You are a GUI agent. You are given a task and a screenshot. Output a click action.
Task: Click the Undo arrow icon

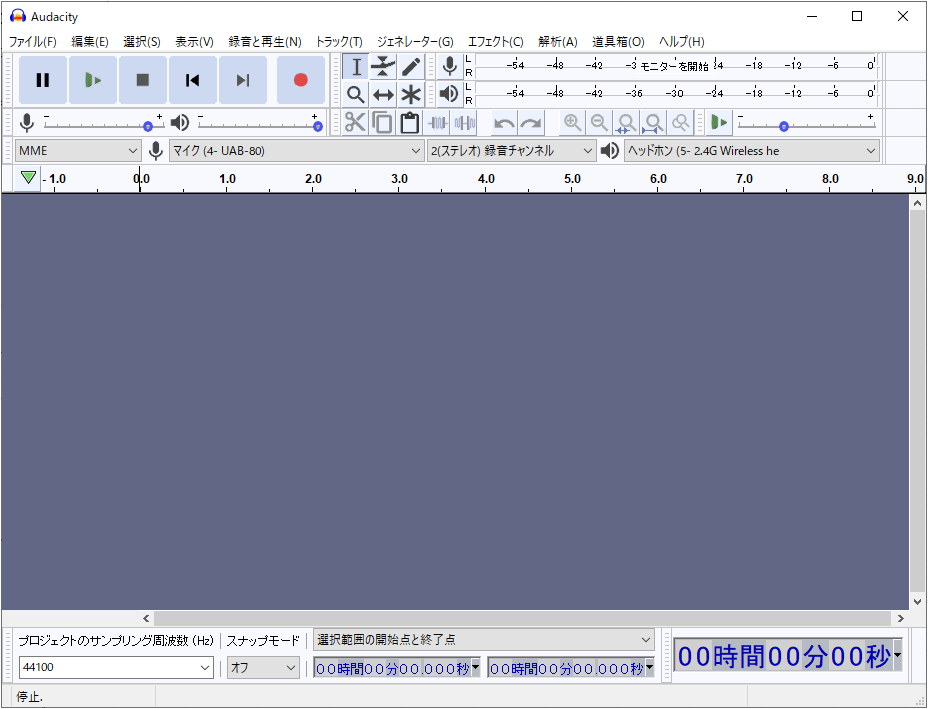click(x=504, y=123)
